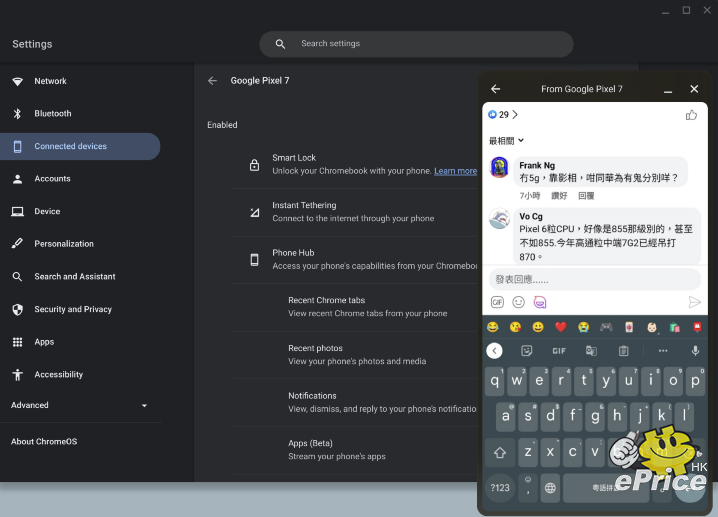Viewport: 718px width, 517px height.
Task: Expand the Advanced settings section
Action: [79, 405]
